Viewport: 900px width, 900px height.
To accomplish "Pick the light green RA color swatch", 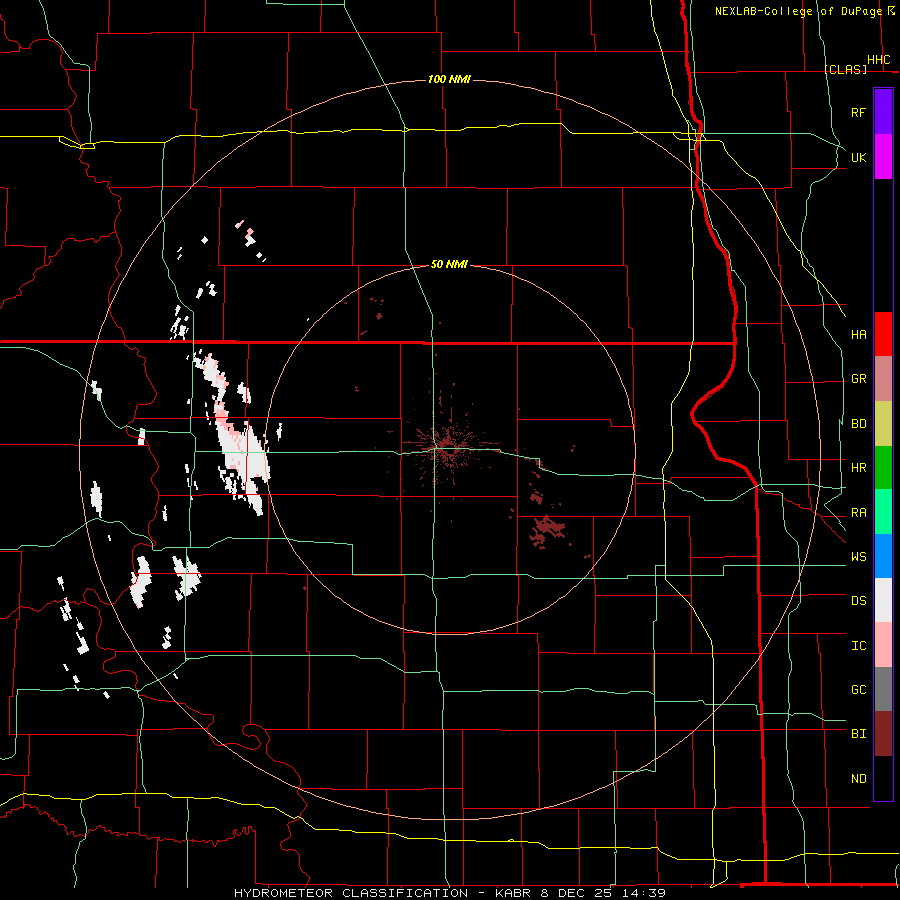I will (x=883, y=512).
